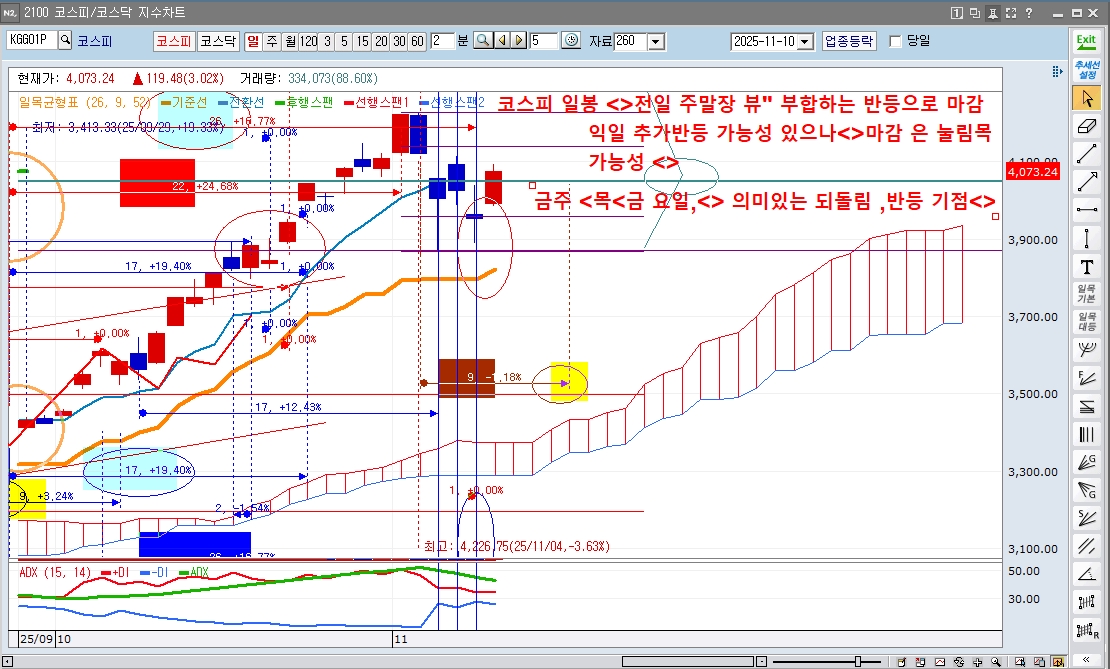Select the text (T) annotation tool
This screenshot has height=669, width=1110.
click(1086, 266)
